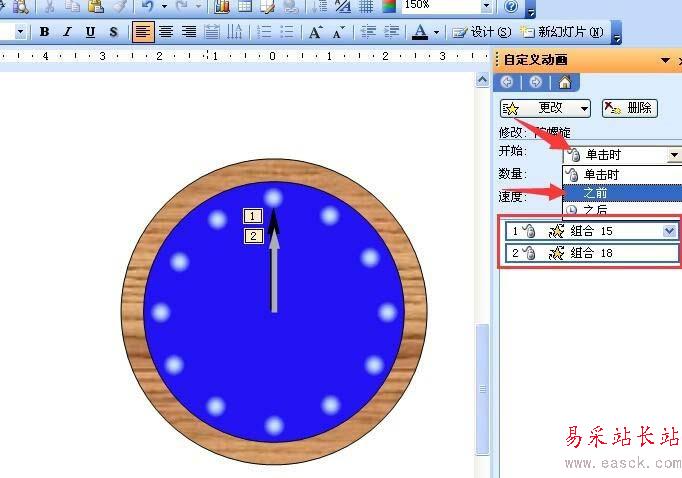The height and width of the screenshot is (478, 682).
Task: Click the Increase Indent icon
Action: click(391, 32)
